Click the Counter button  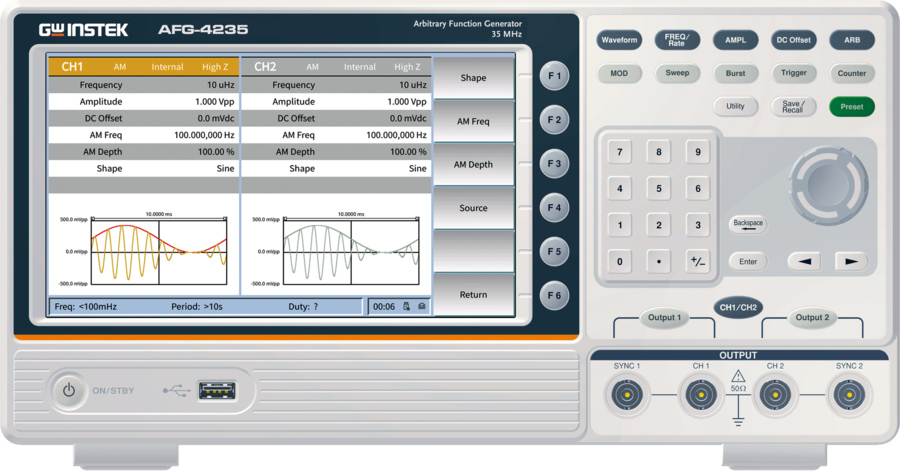[x=852, y=73]
